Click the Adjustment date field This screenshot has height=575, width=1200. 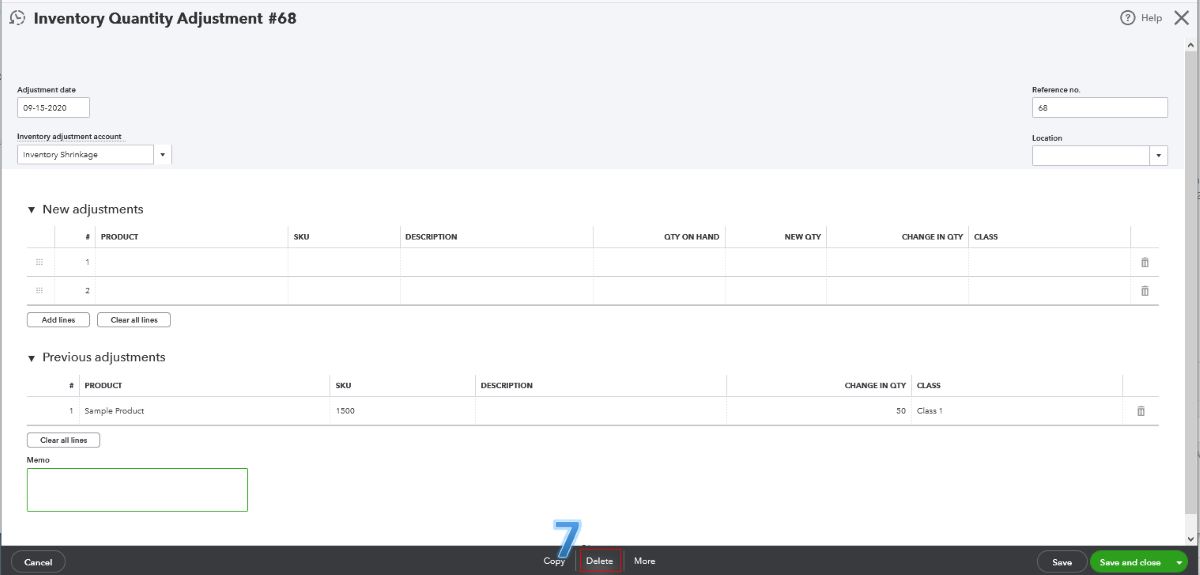tap(53, 108)
